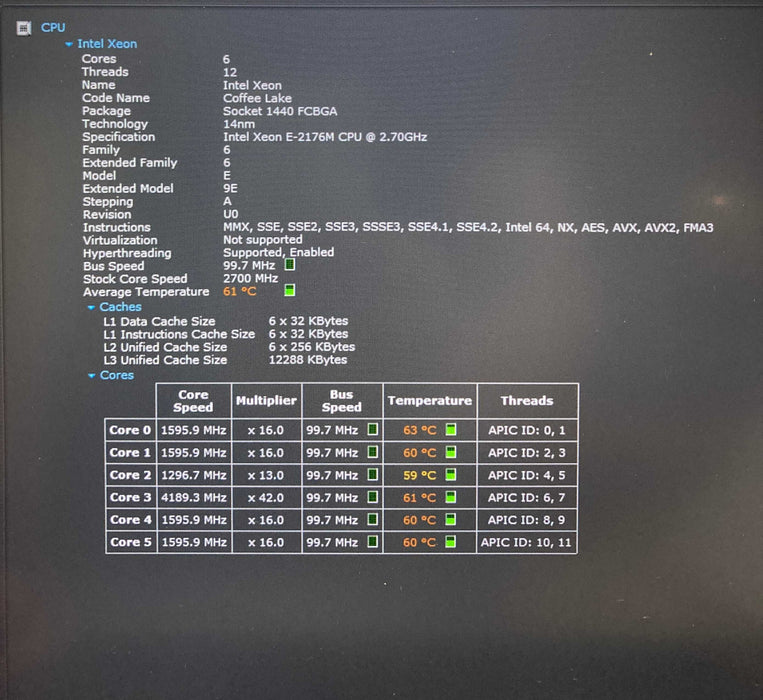Click the CPU chip icon at top
Viewport: 763px width, 700px height.
(x=24, y=28)
